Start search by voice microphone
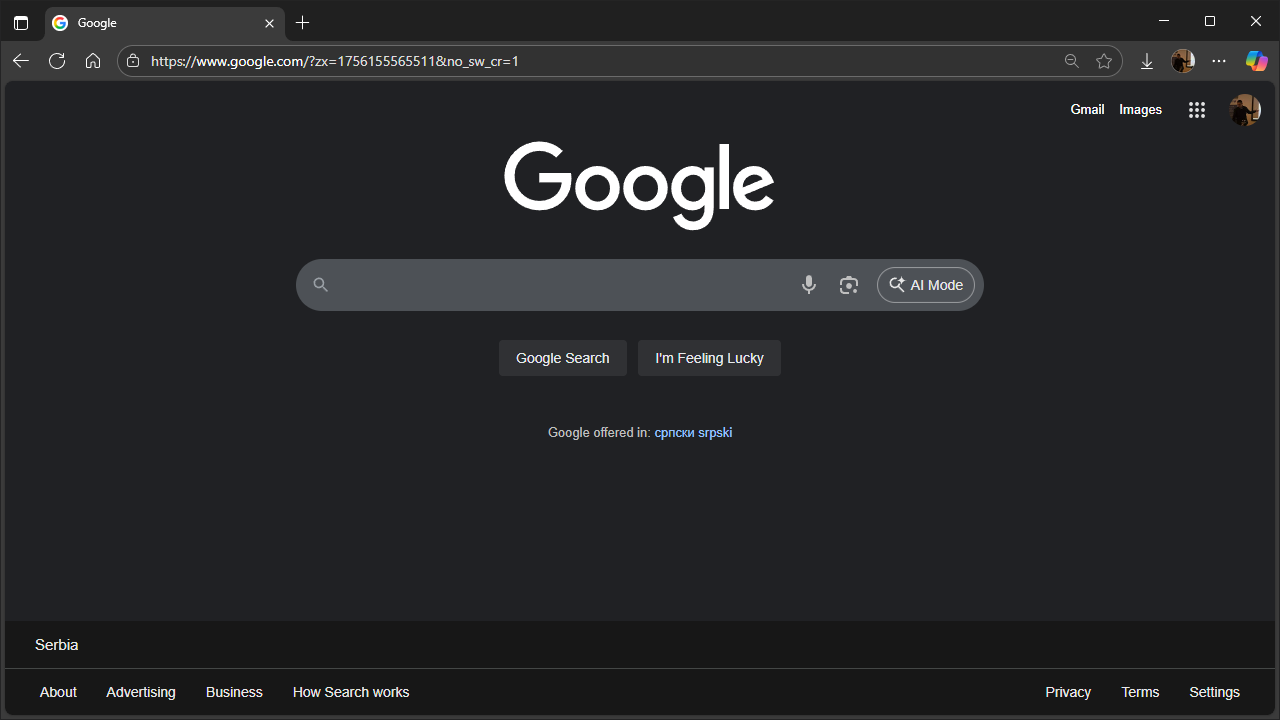This screenshot has width=1280, height=720. (x=809, y=285)
